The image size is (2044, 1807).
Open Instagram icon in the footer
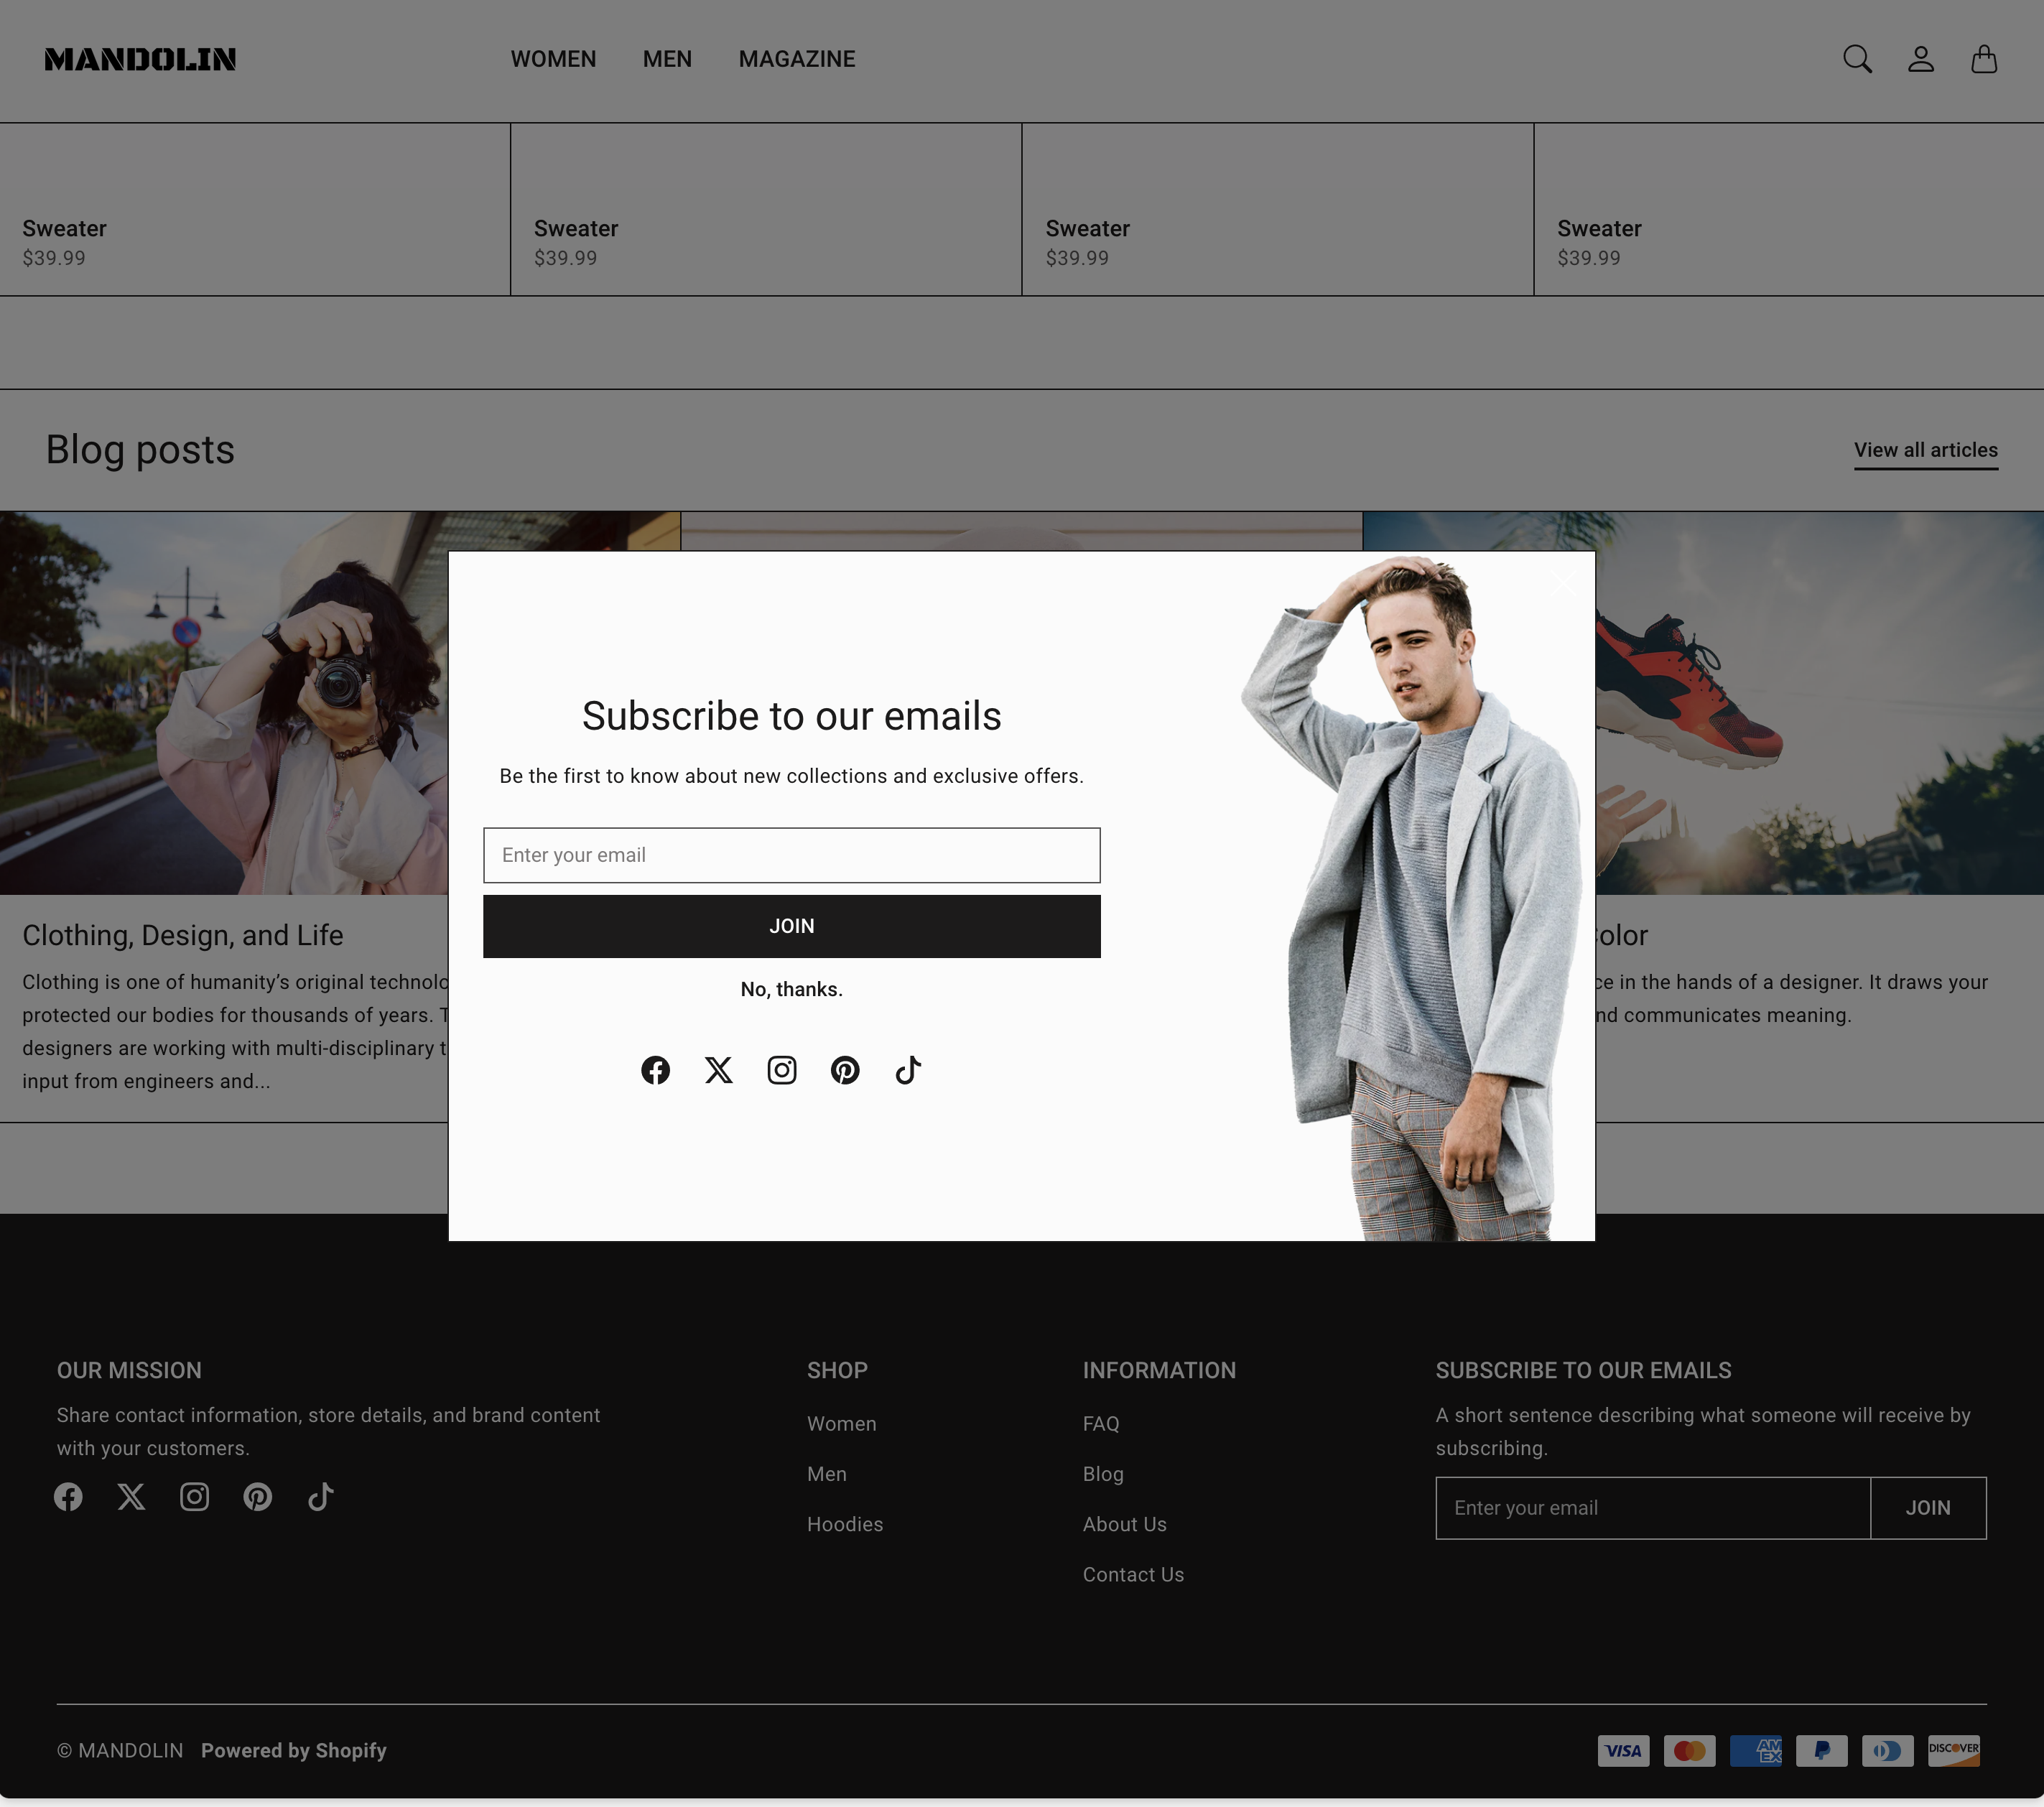pos(194,1497)
